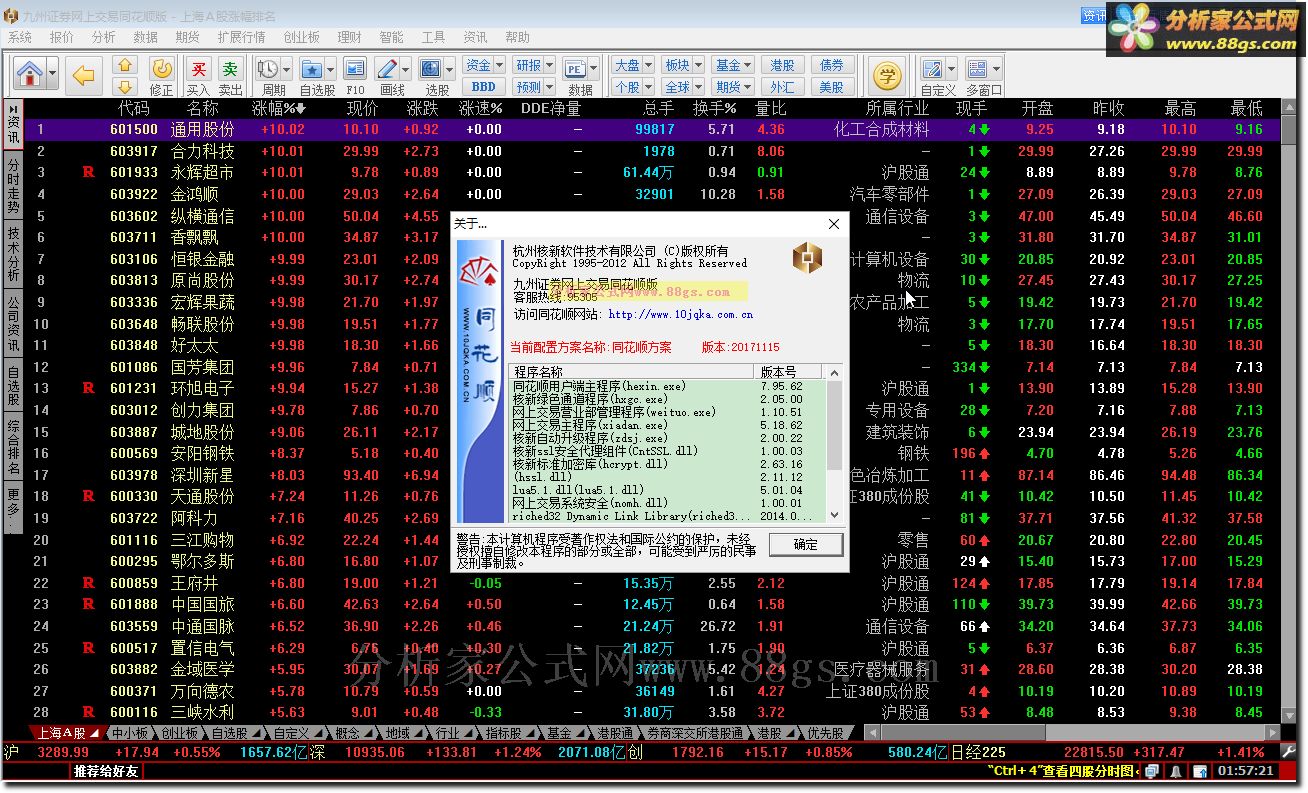Click the 自定义 customize layout icon
The width and height of the screenshot is (1308, 793).
pyautogui.click(x=932, y=69)
